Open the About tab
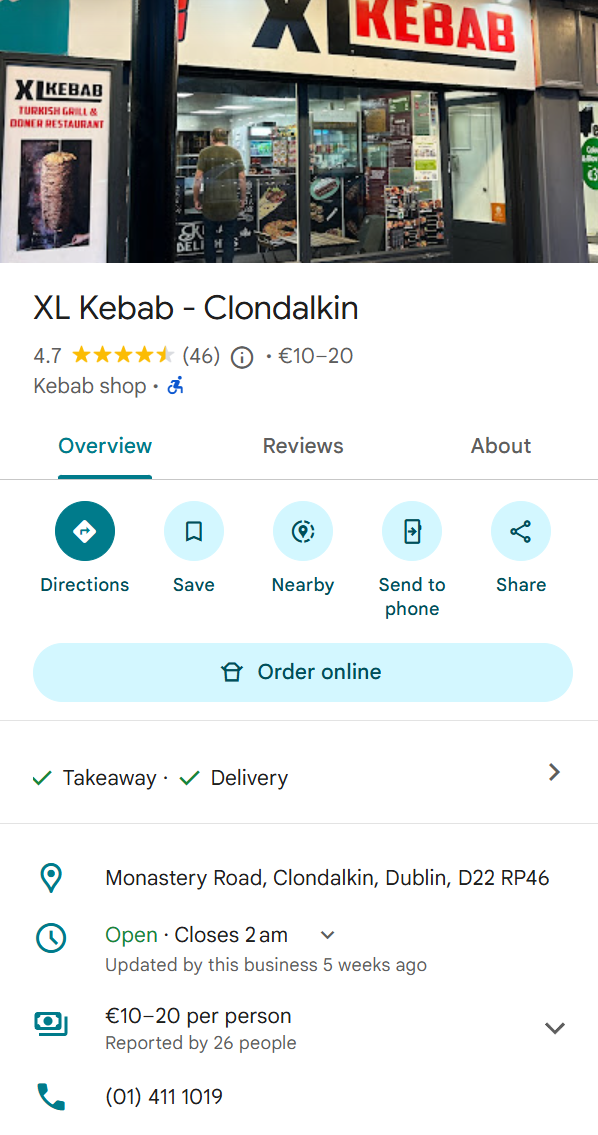 [501, 446]
